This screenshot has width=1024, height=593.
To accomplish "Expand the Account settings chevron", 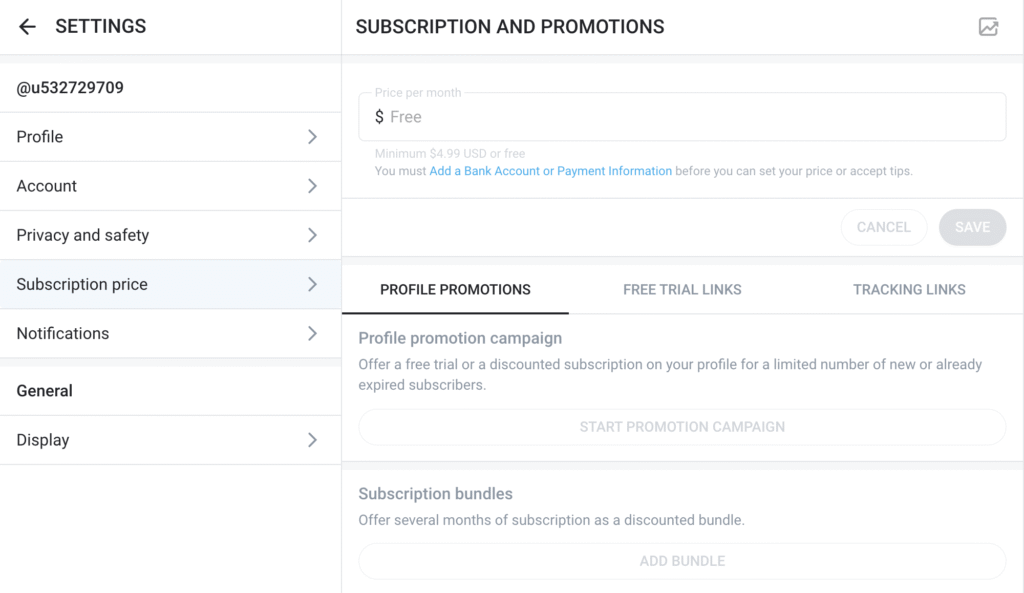I will [x=312, y=186].
